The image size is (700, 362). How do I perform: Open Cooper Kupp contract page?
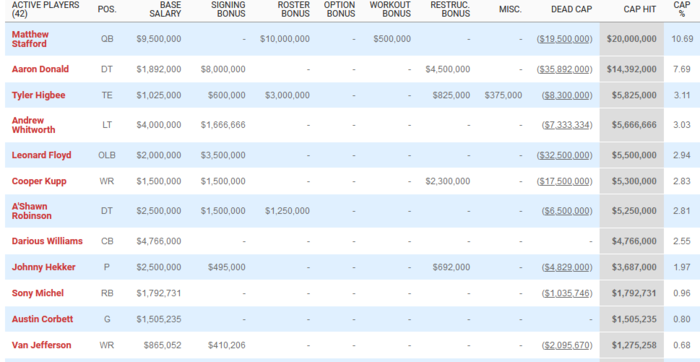(39, 181)
